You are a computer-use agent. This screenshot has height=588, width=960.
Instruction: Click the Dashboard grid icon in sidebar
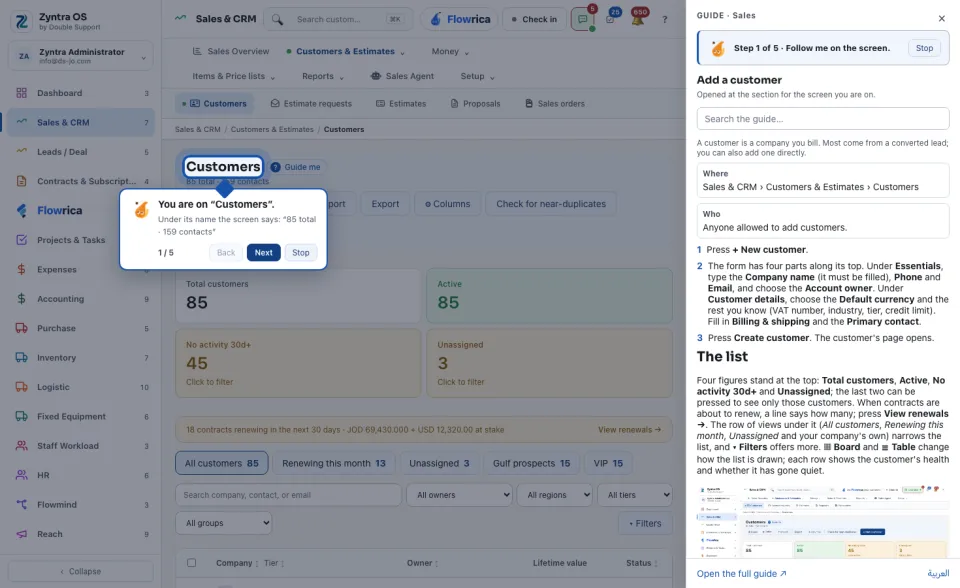click(x=21, y=93)
